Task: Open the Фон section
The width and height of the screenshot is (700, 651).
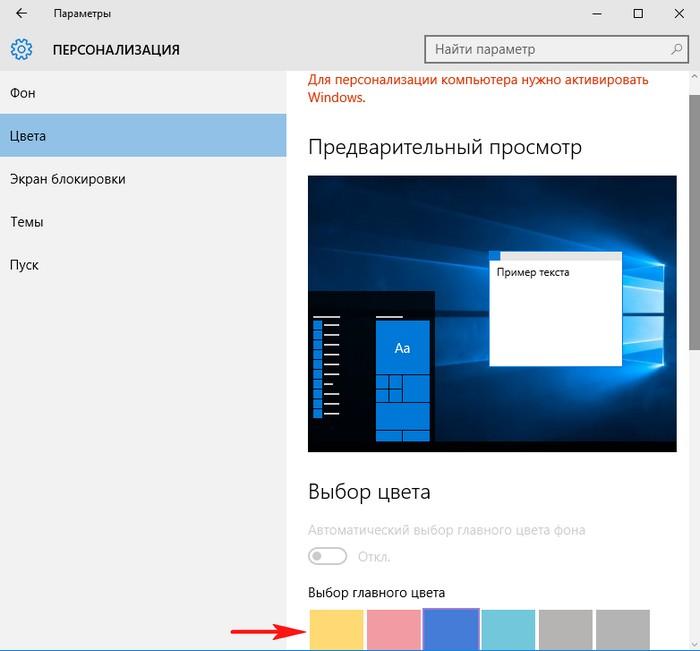Action: point(143,93)
